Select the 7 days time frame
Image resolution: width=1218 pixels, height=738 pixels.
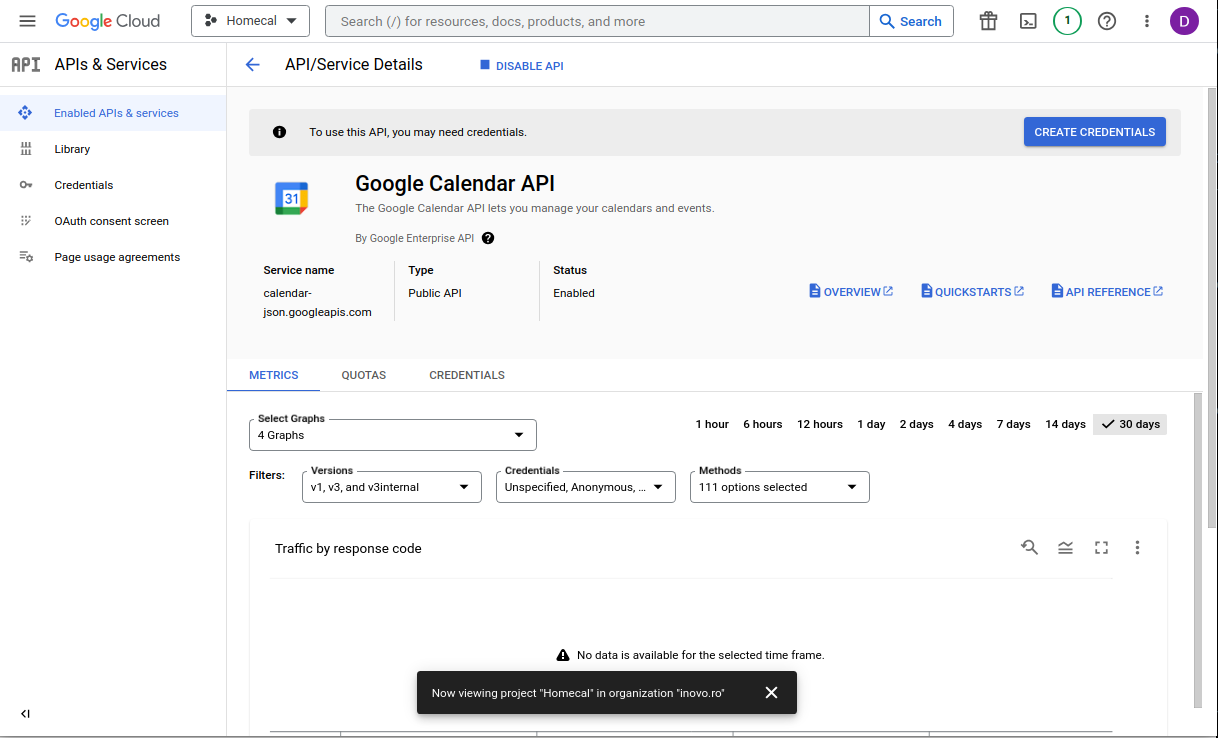(1013, 424)
